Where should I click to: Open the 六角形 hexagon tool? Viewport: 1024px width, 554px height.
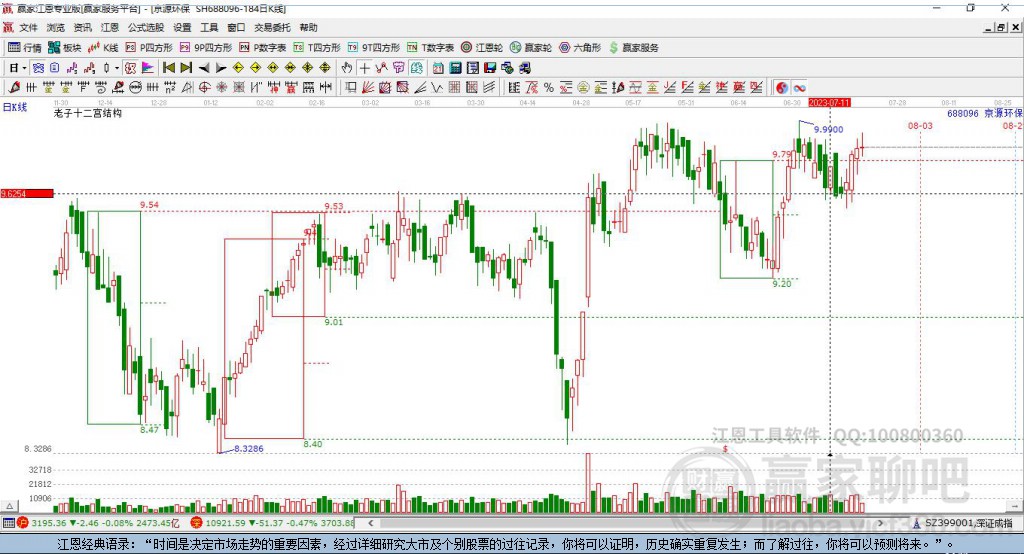click(x=580, y=48)
